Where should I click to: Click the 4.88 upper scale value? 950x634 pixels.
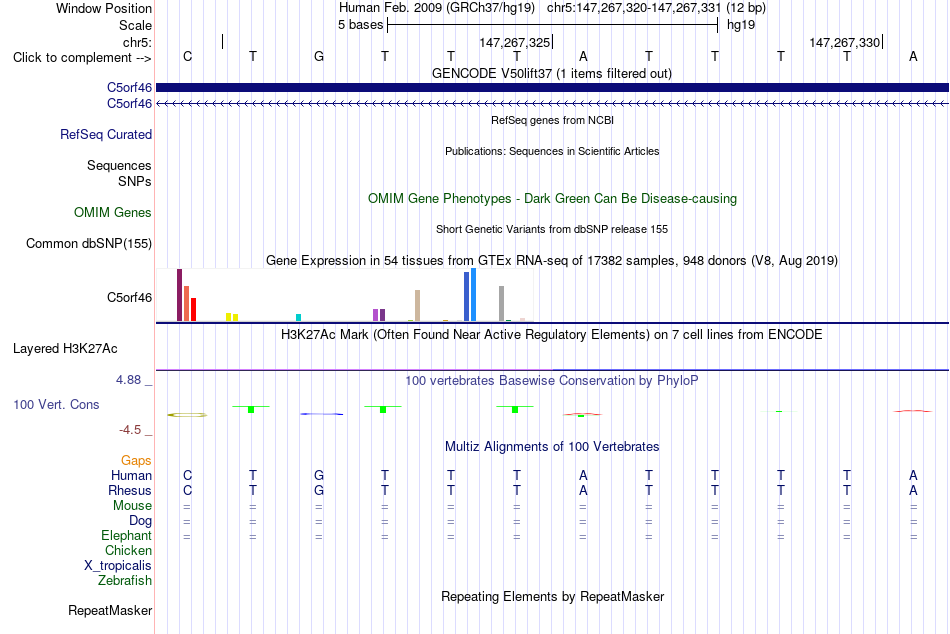128,380
